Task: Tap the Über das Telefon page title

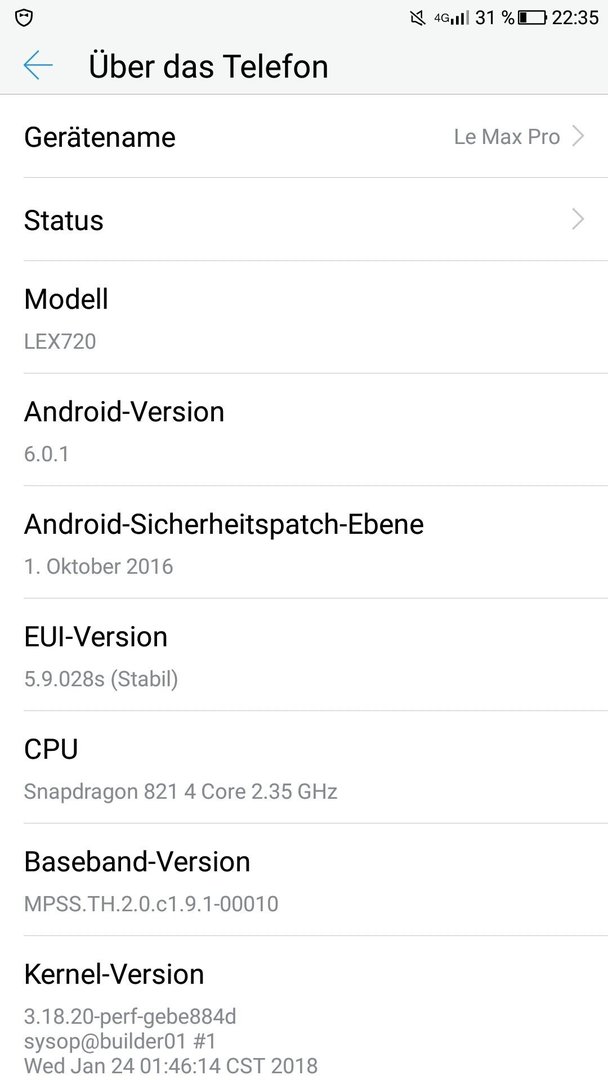Action: 208,66
